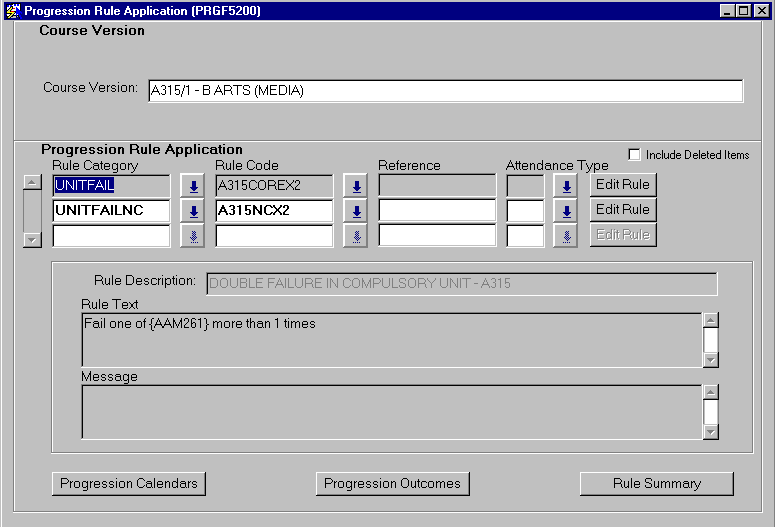The image size is (775, 527).
Task: Open the Progression Outcomes window
Action: click(x=392, y=484)
